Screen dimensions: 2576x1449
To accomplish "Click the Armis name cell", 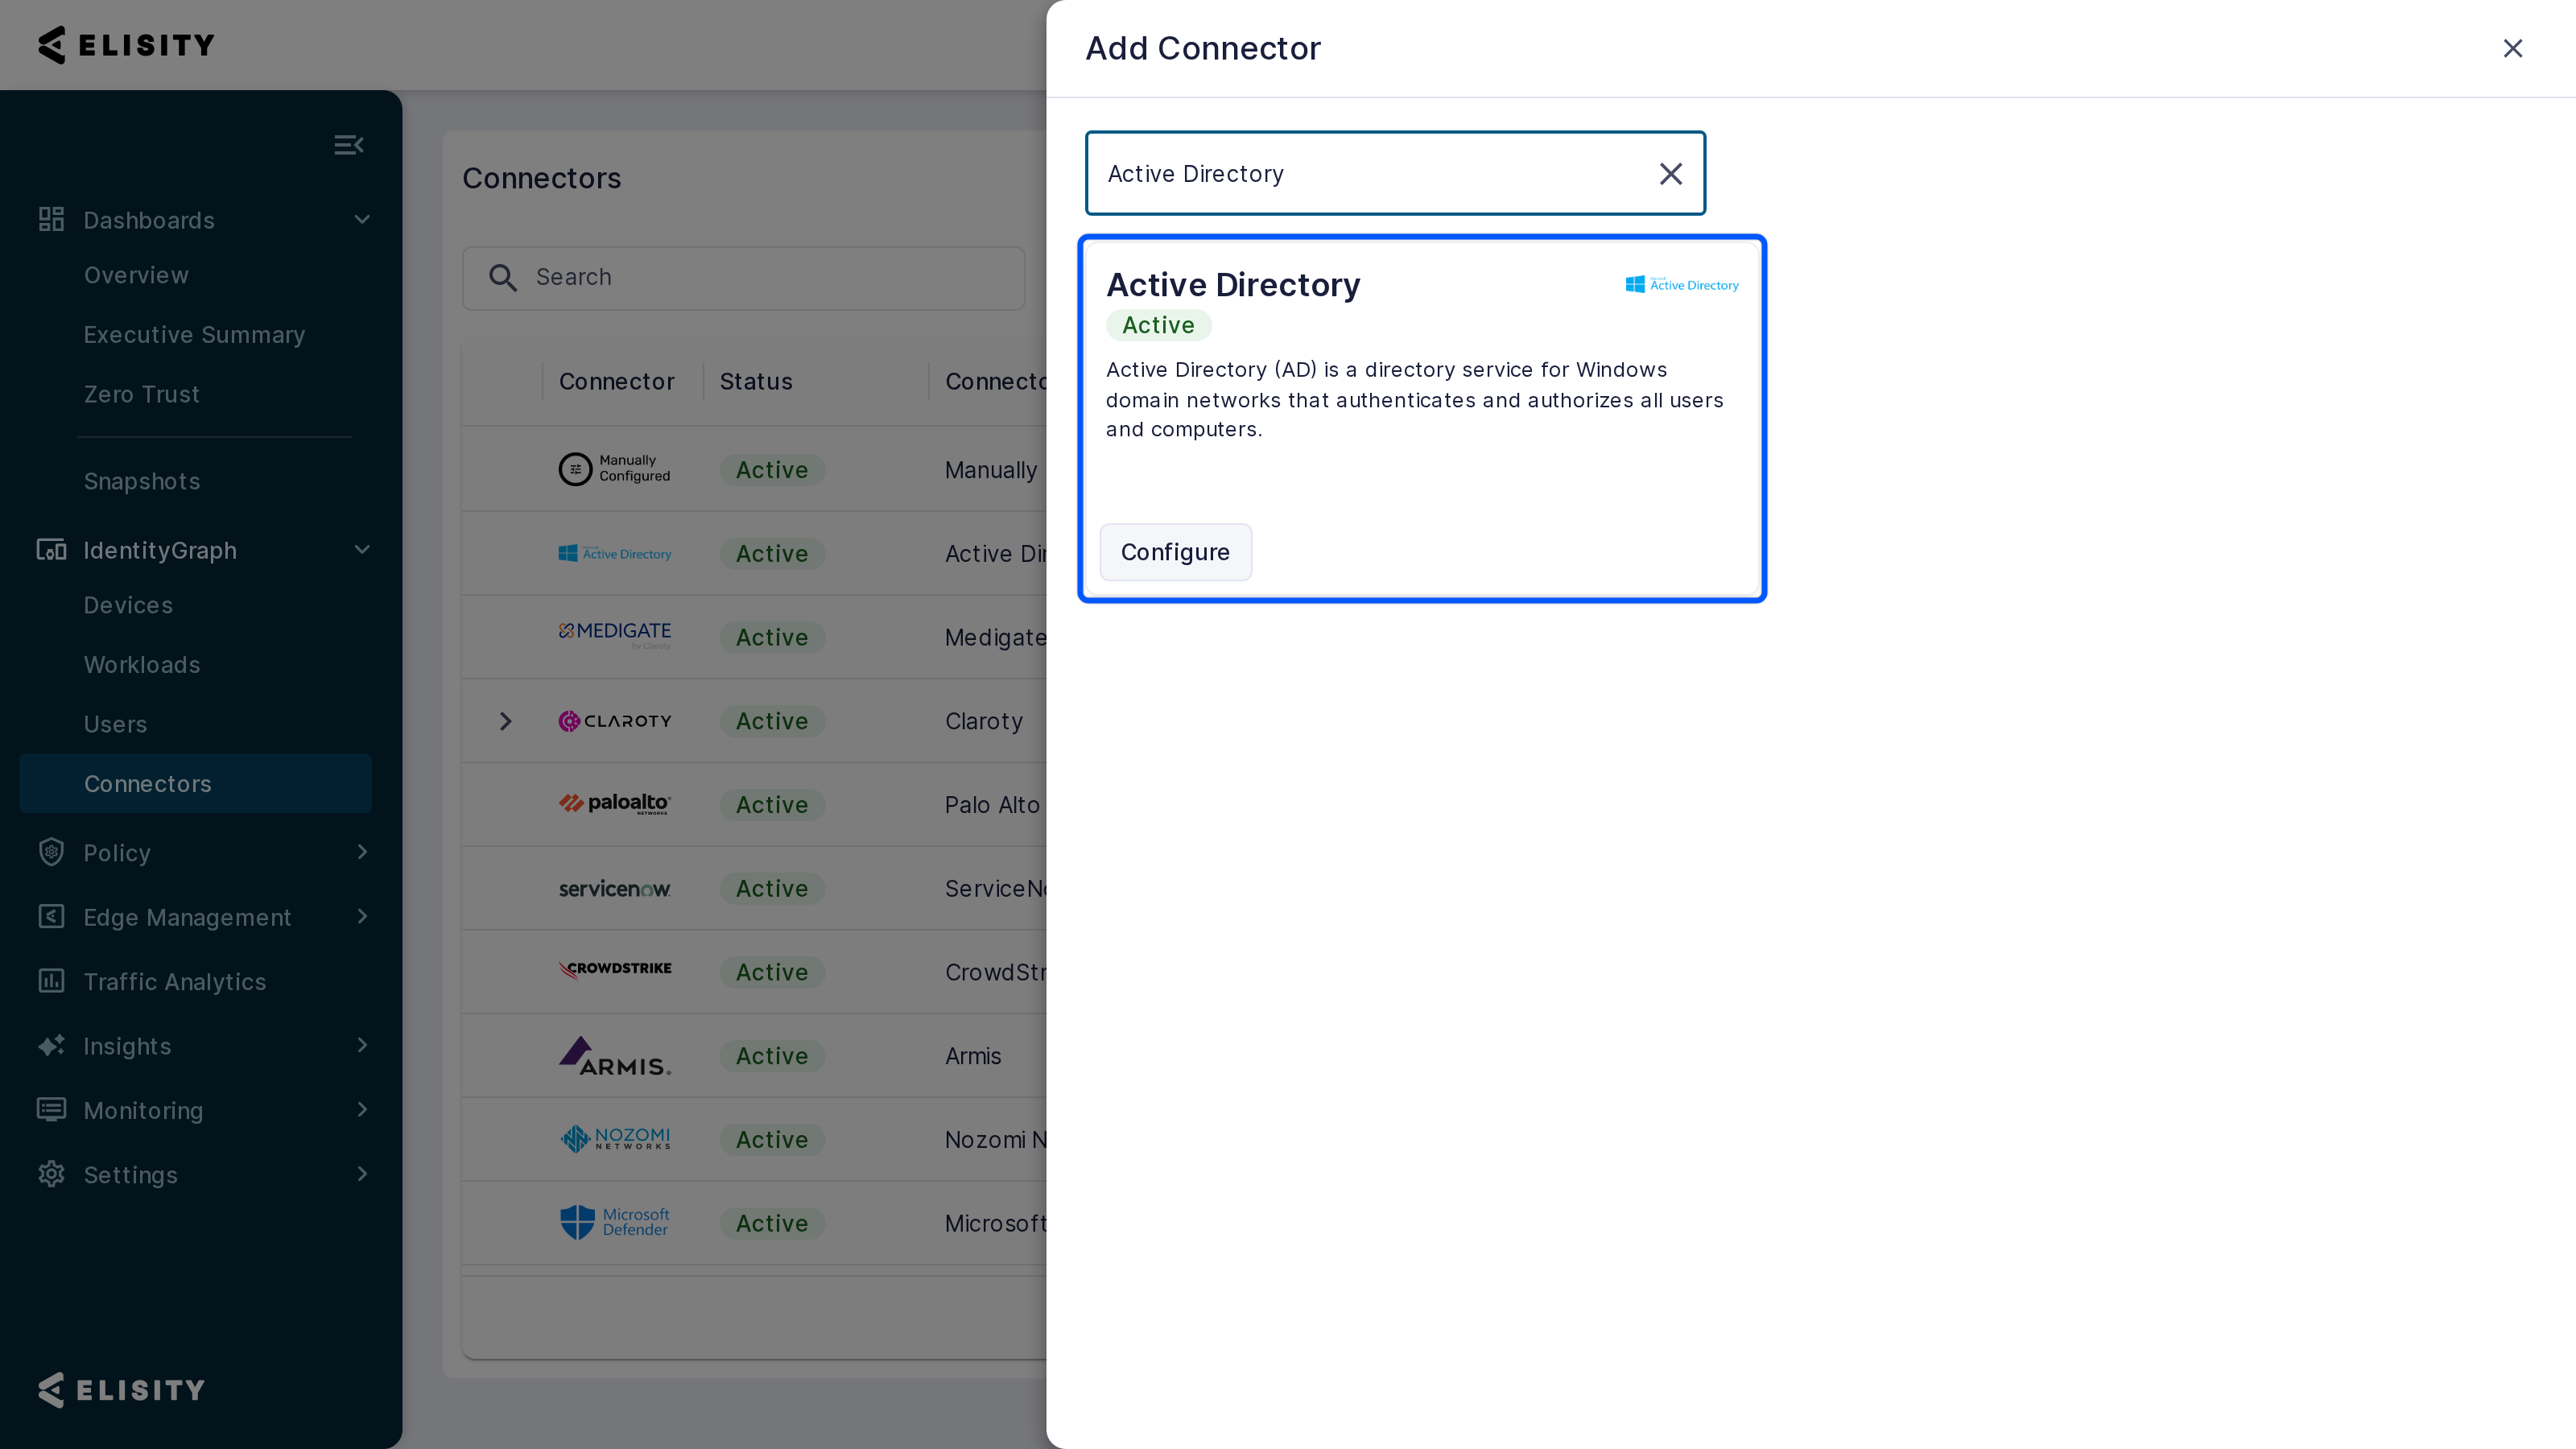I will [973, 1056].
